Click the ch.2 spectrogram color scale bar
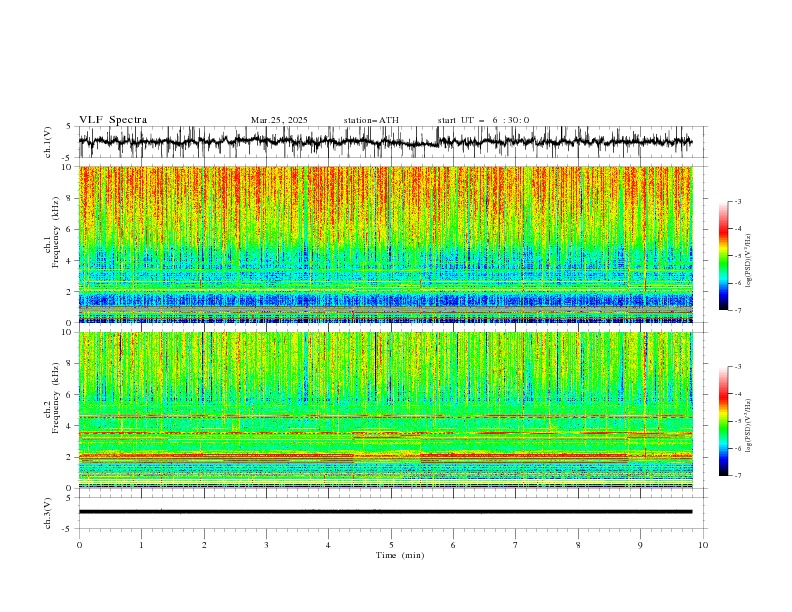Screen dimensions: 792x612 tap(723, 421)
